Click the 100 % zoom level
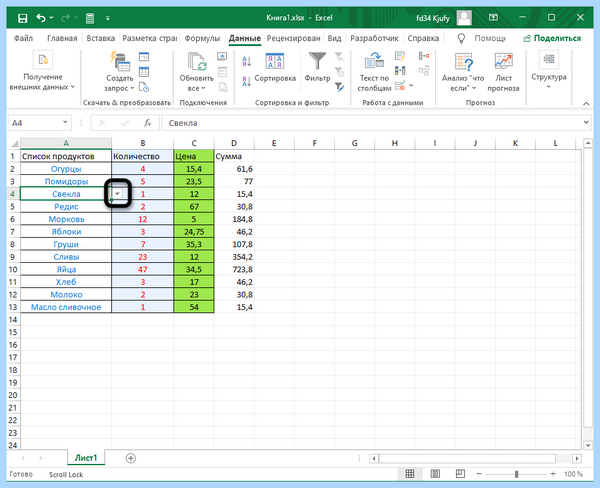Image resolution: width=600 pixels, height=488 pixels. pos(573,474)
